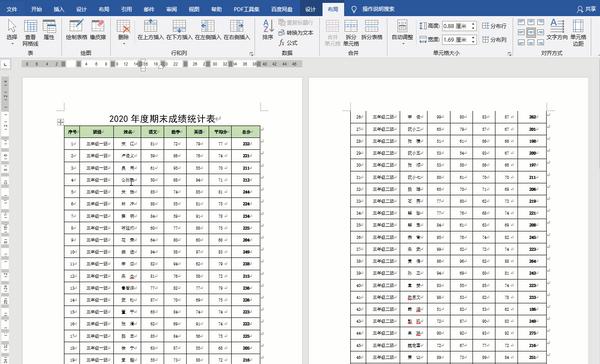600x364 pixels.
Task: Click the 总分 header cell
Action: [246, 132]
